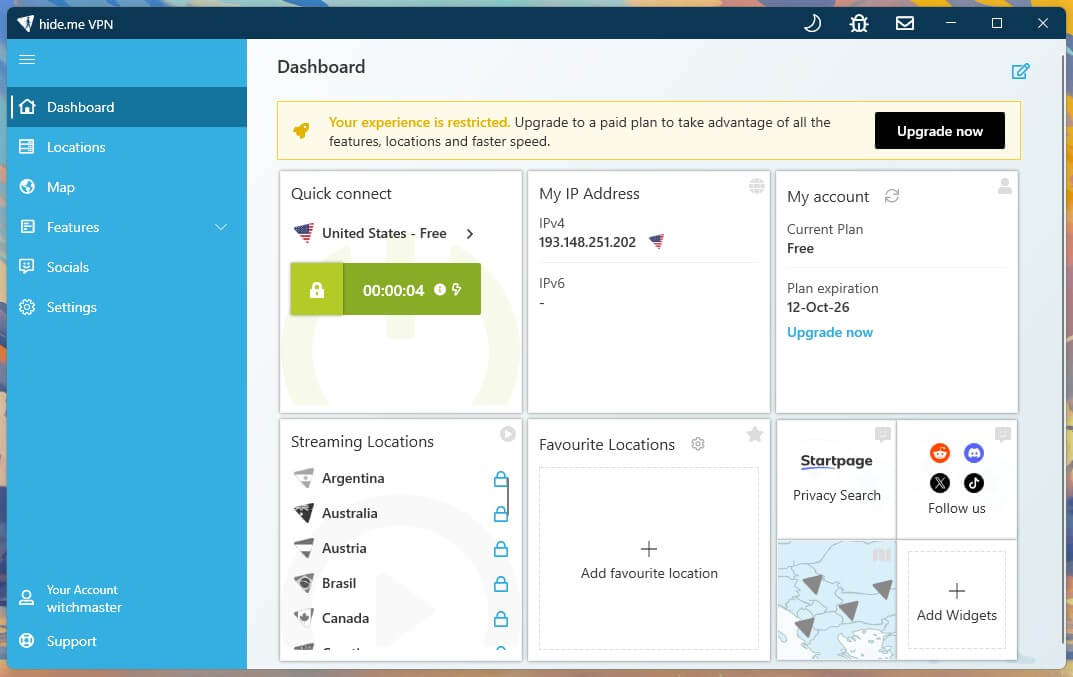Expand the Features submenu chevron
Screen dimensions: 1073x677
tap(220, 227)
